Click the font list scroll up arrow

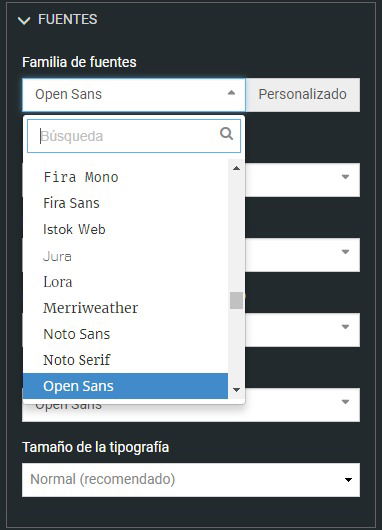tap(237, 168)
